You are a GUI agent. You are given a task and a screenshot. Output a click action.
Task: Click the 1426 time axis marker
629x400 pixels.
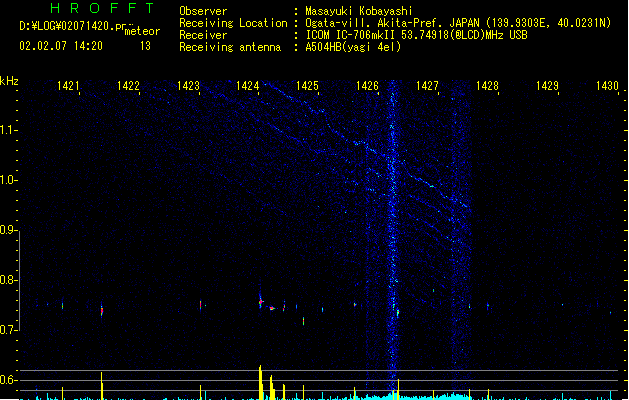pyautogui.click(x=367, y=86)
